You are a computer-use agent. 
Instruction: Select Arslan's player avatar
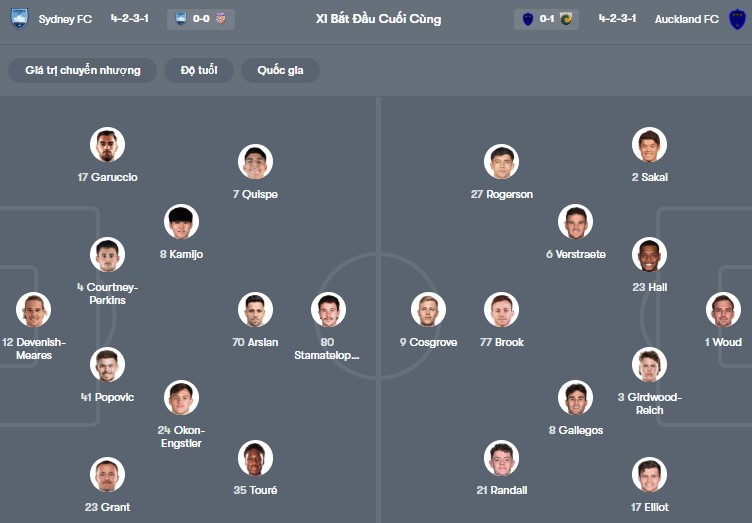tap(255, 310)
